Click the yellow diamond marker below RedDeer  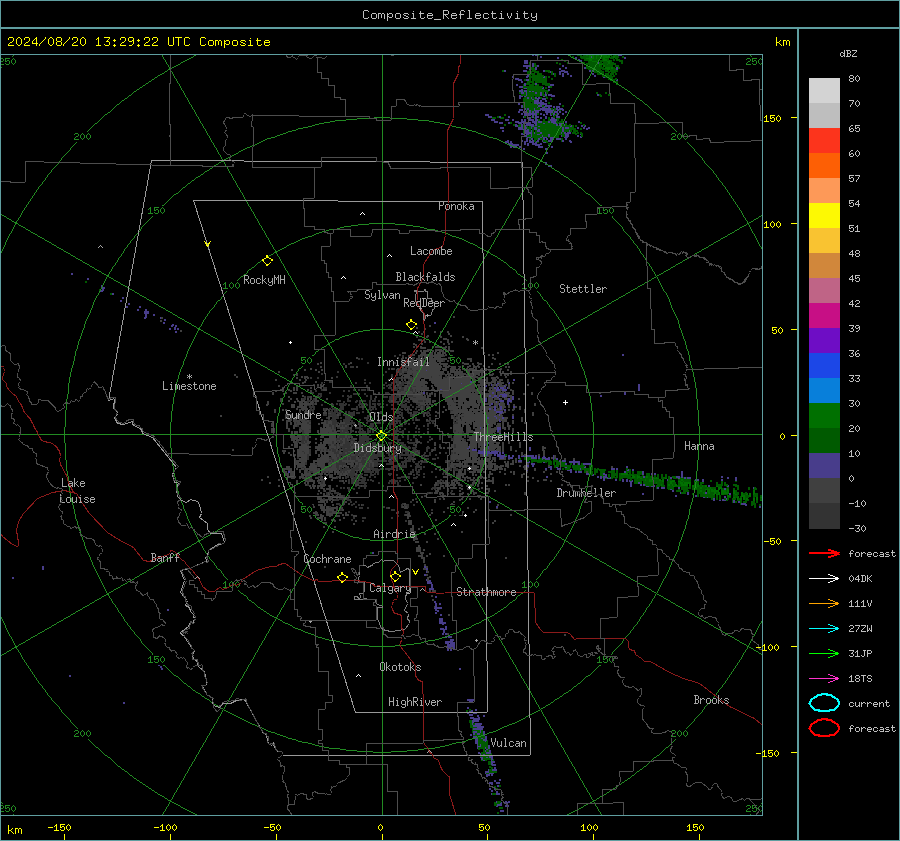point(411,325)
